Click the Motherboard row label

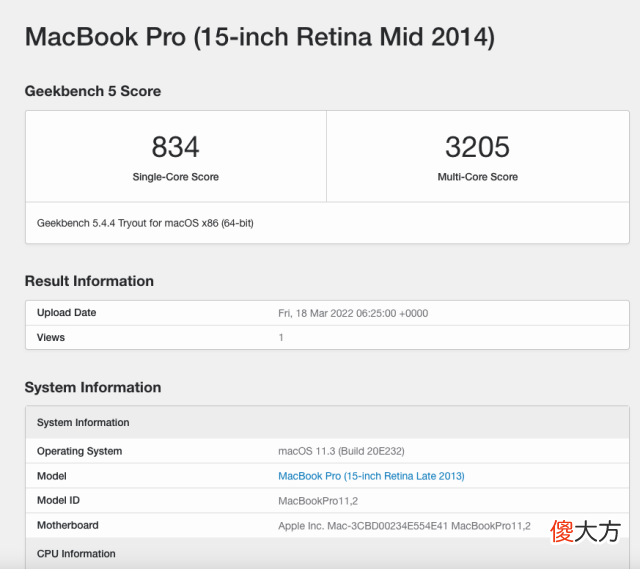pos(67,525)
